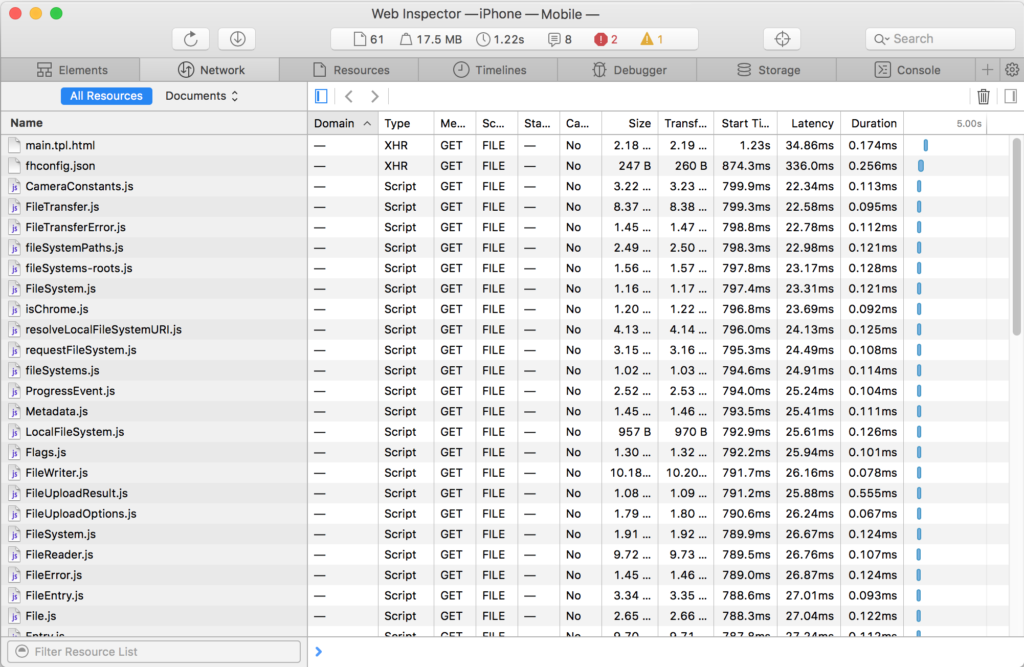Open the Documents type dropdown
Image resolution: width=1024 pixels, height=667 pixels.
[202, 96]
